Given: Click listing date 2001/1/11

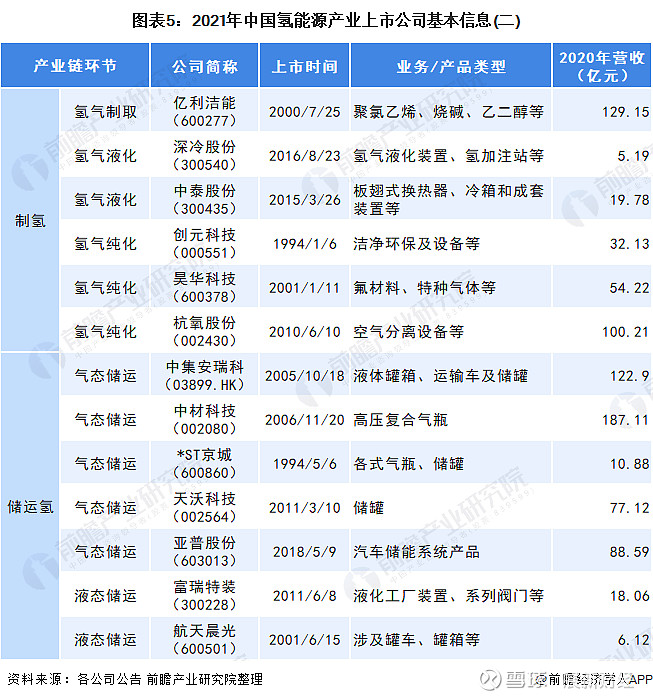Looking at the screenshot, I should pyautogui.click(x=304, y=288).
